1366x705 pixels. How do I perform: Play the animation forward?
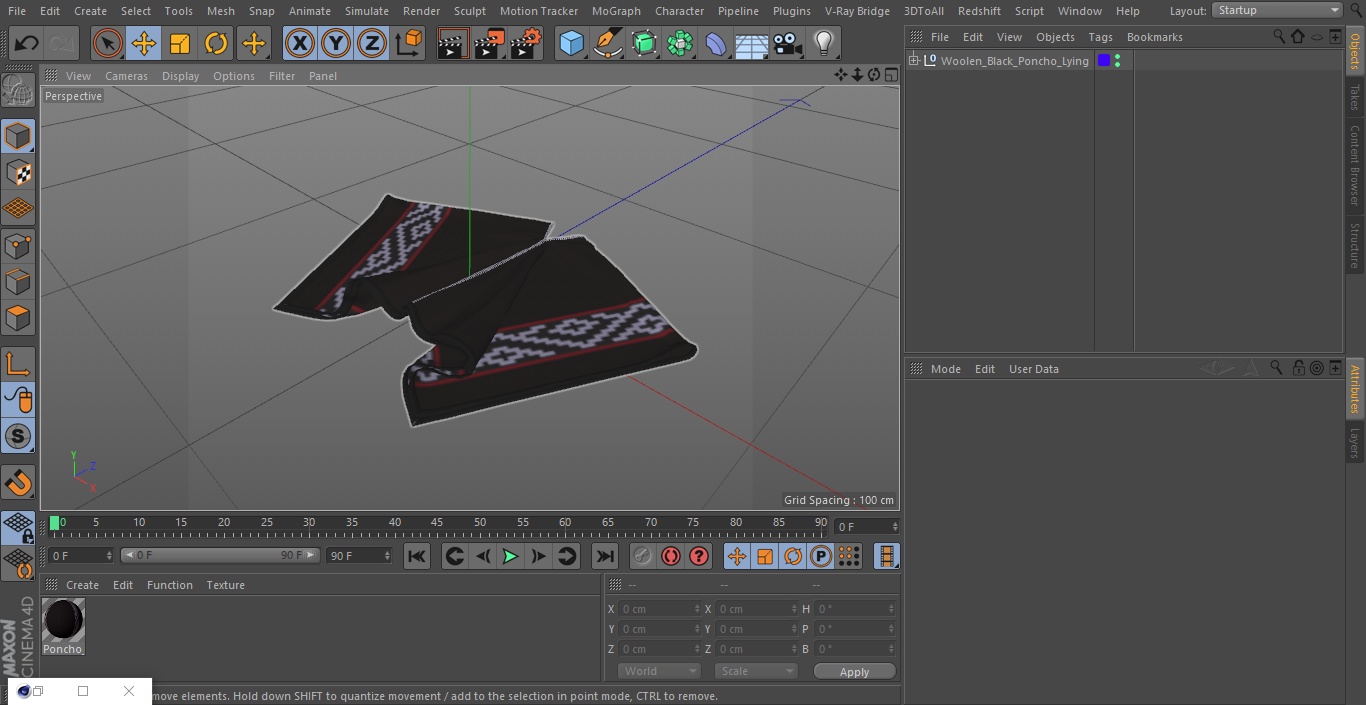[x=510, y=556]
